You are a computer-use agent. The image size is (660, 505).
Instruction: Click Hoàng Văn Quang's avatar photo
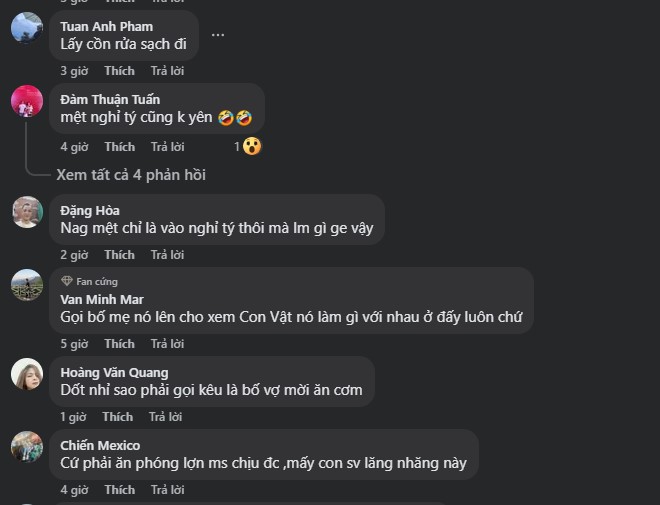coord(27,374)
